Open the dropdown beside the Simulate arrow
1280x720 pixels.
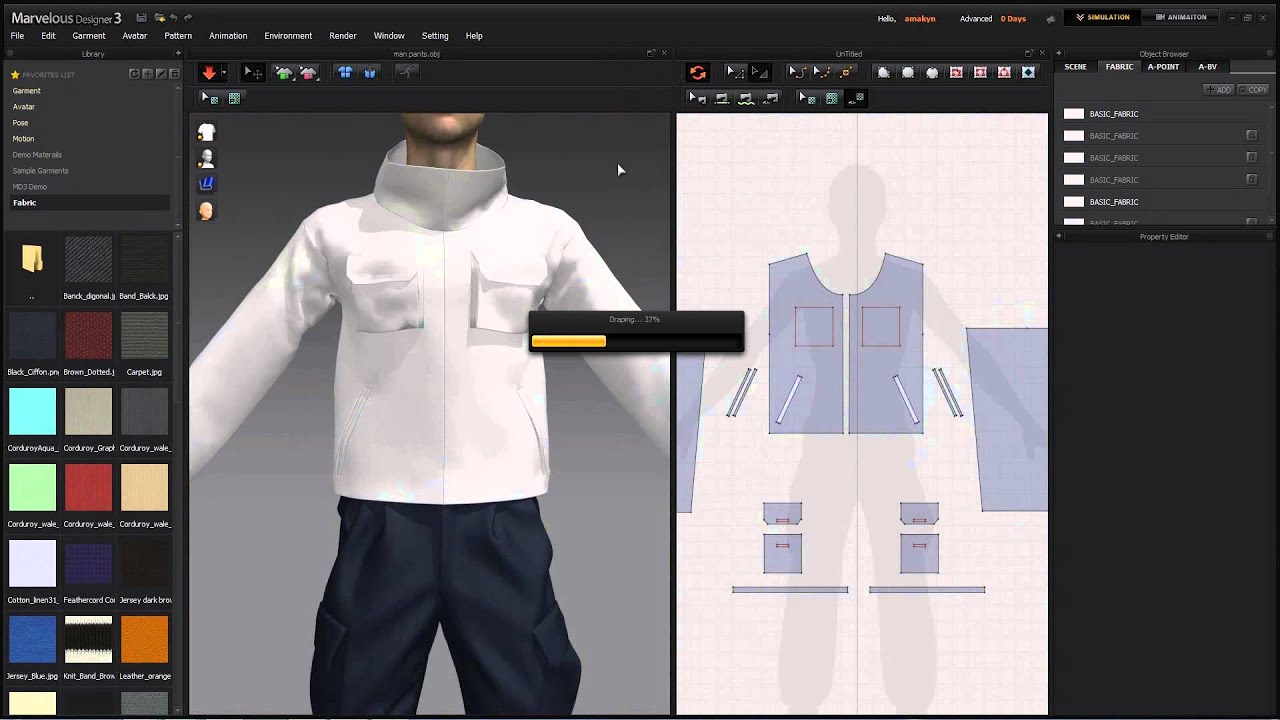[x=224, y=73]
